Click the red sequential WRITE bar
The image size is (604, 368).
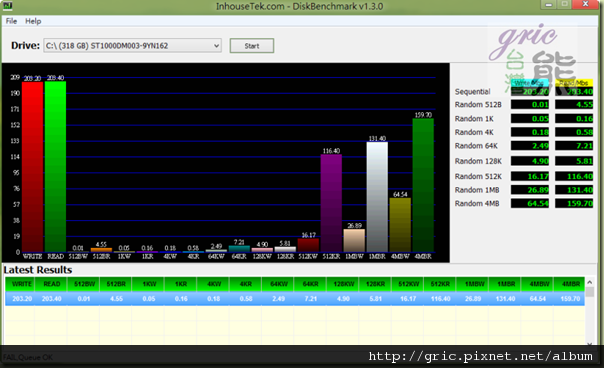coord(32,167)
